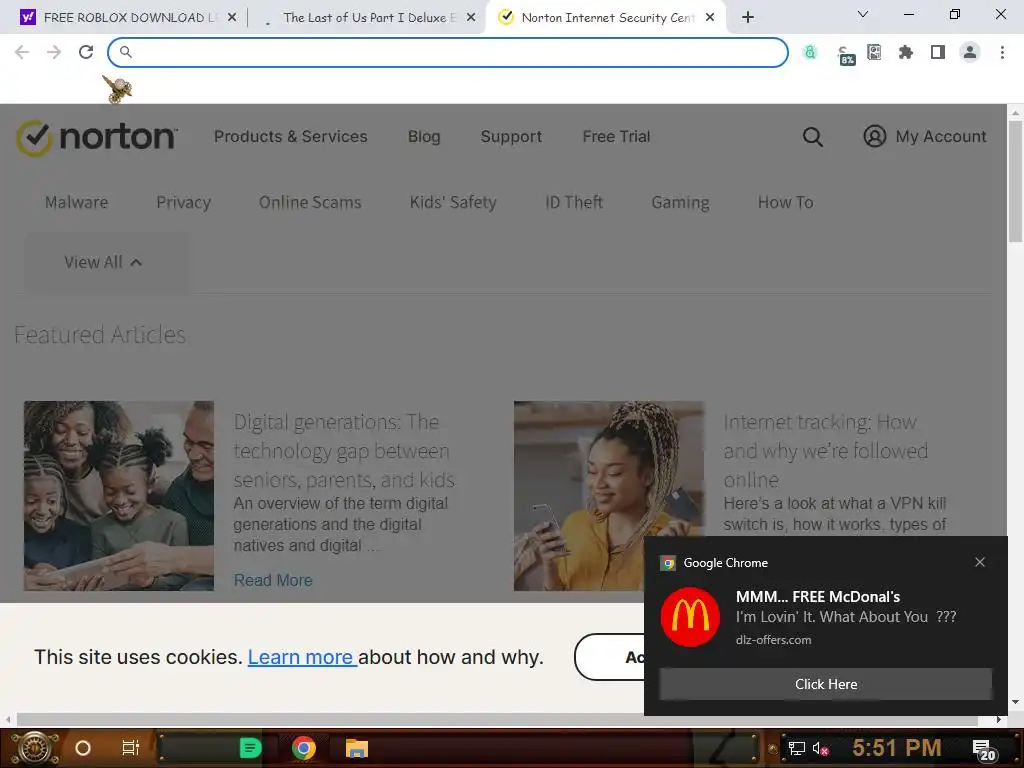Open Action Center with 20 notifications
Screen dimensions: 1024x768
coord(984,750)
